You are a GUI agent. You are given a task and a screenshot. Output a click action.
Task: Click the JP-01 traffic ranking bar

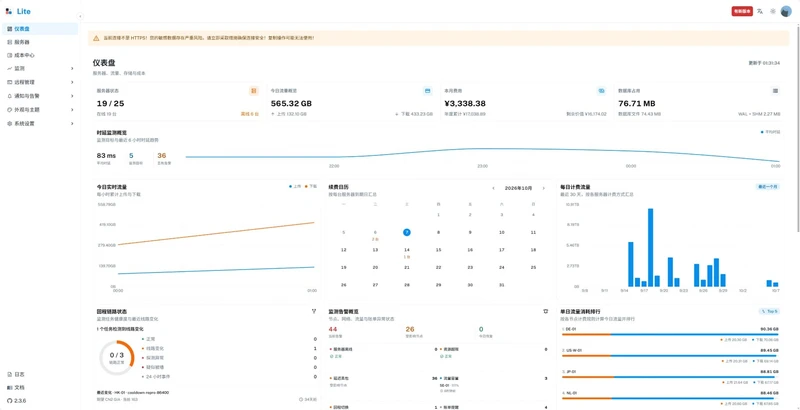pos(670,377)
